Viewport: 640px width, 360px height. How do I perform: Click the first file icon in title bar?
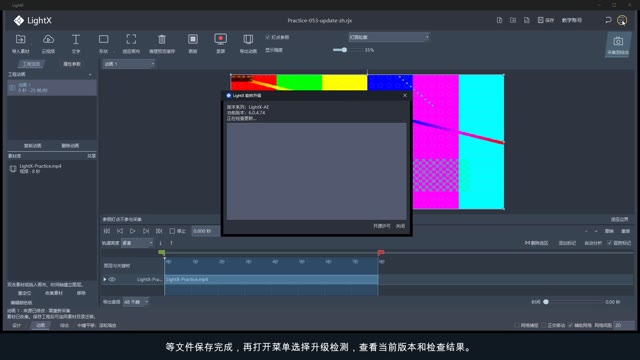(x=499, y=20)
